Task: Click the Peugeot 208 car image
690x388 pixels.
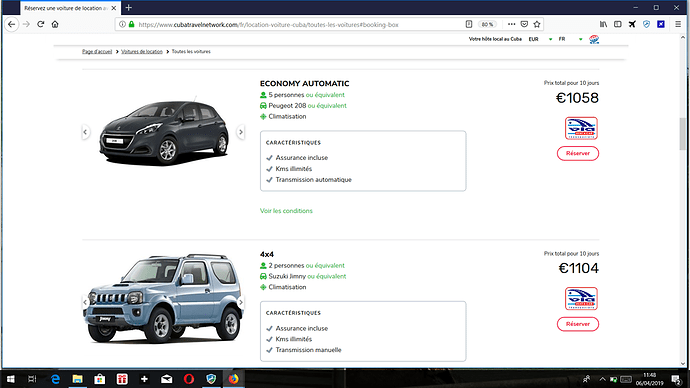Action: tap(163, 132)
